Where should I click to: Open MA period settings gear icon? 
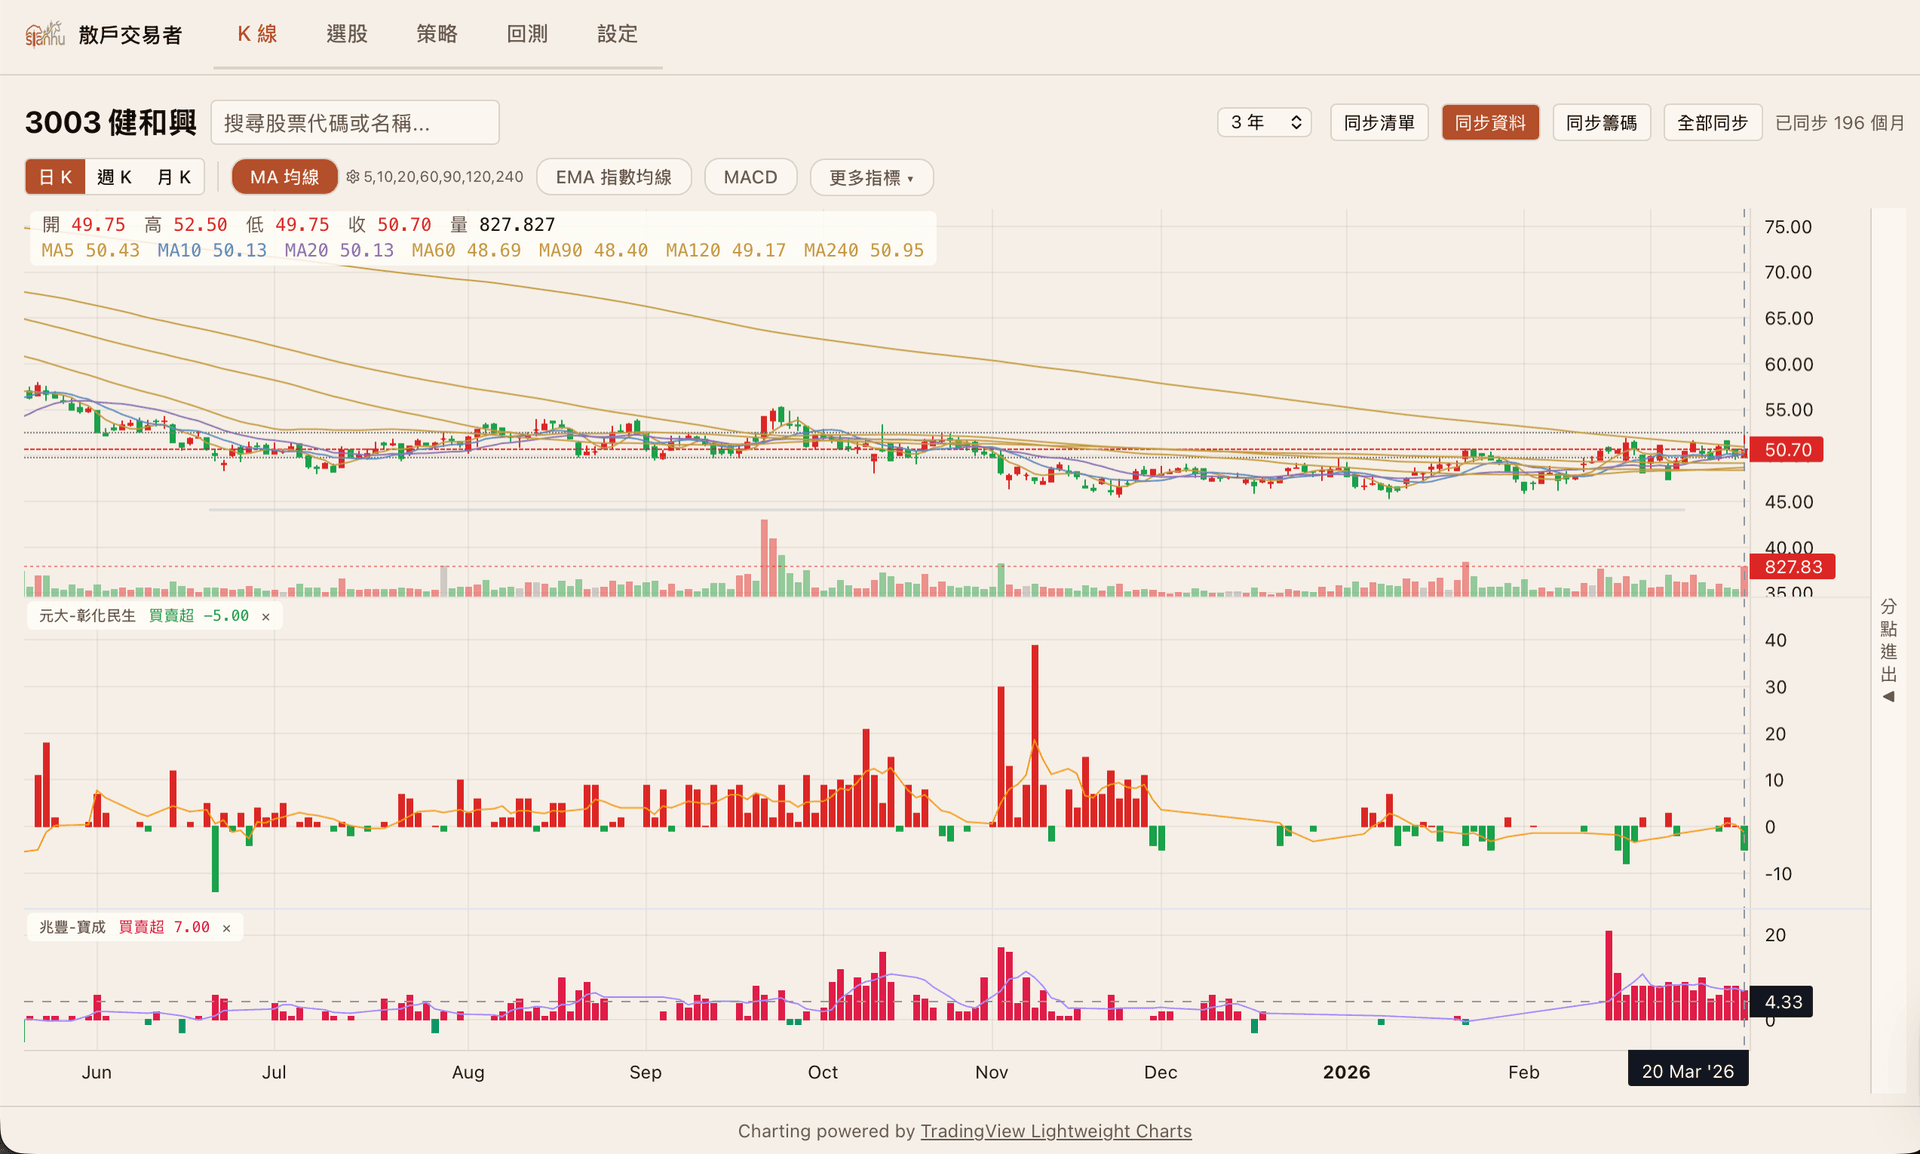[x=352, y=177]
